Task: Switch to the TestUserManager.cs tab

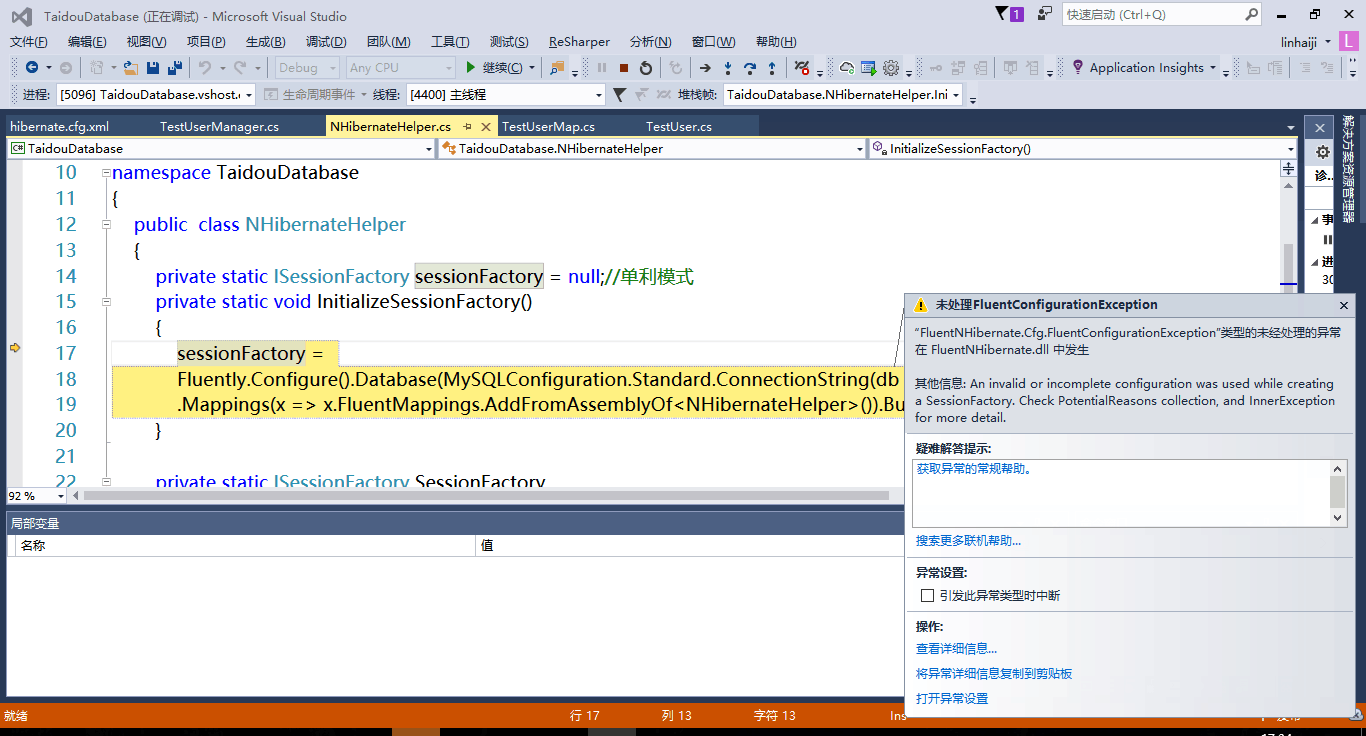Action: (x=219, y=127)
